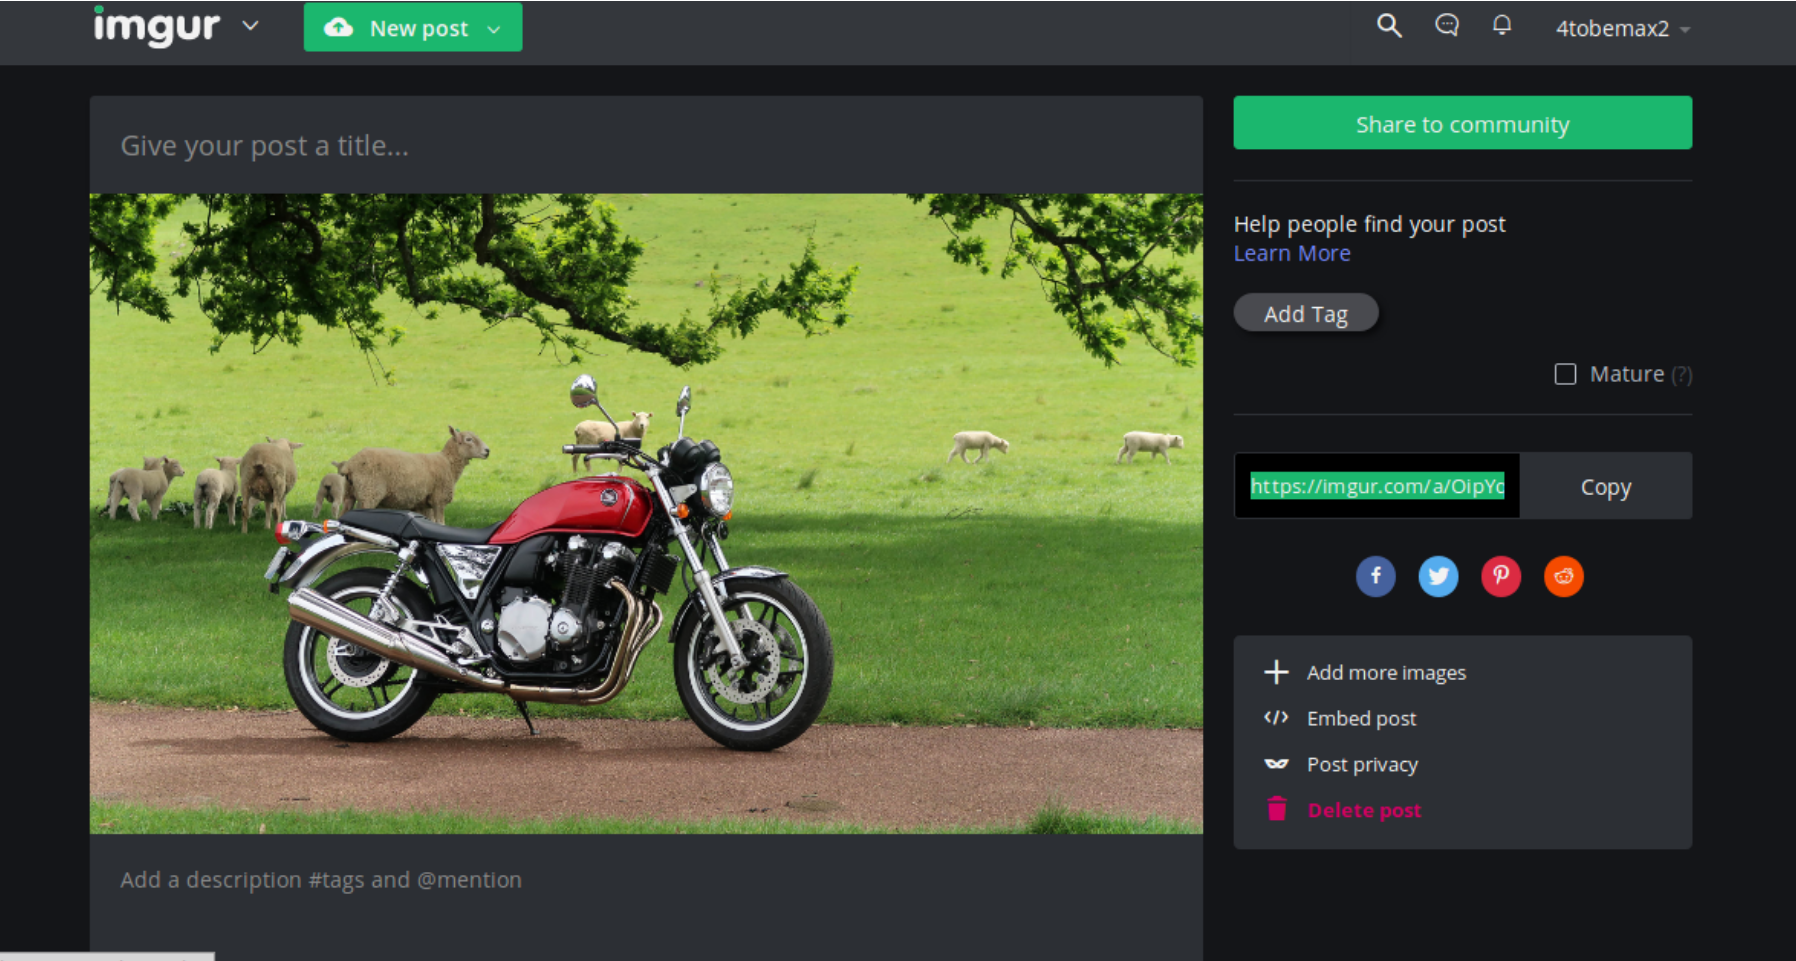Click Share to community button

(1462, 123)
